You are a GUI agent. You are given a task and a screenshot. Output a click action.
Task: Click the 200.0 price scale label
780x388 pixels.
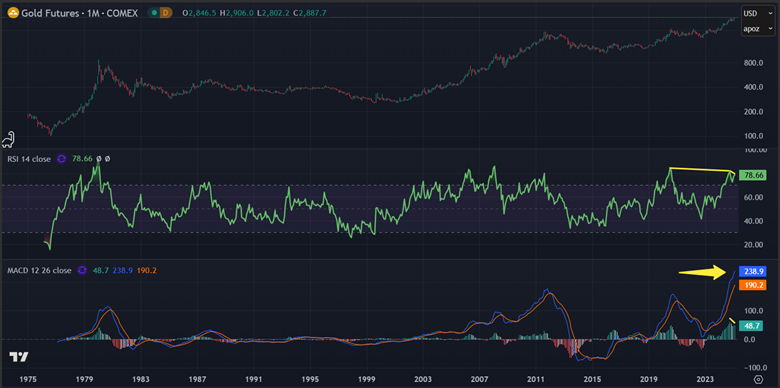point(753,112)
